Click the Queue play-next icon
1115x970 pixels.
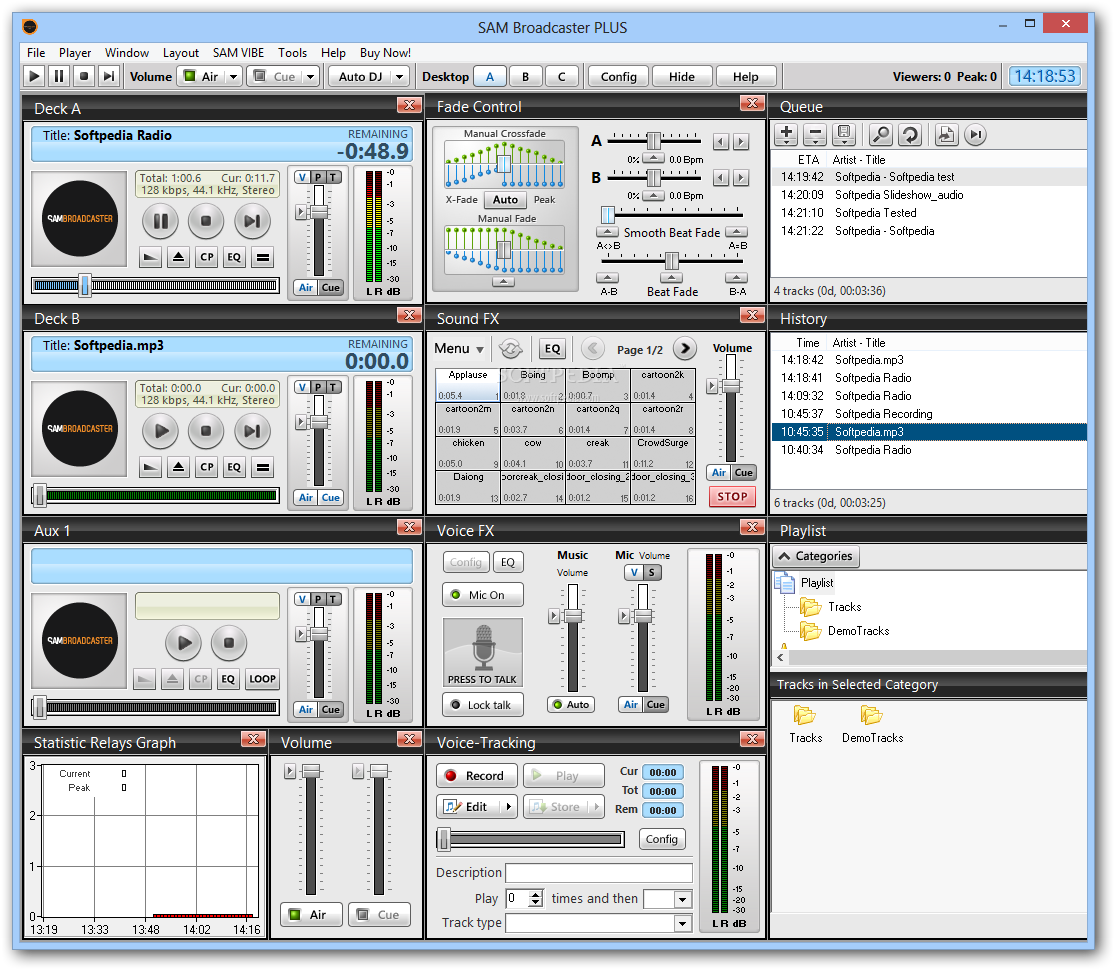(976, 134)
